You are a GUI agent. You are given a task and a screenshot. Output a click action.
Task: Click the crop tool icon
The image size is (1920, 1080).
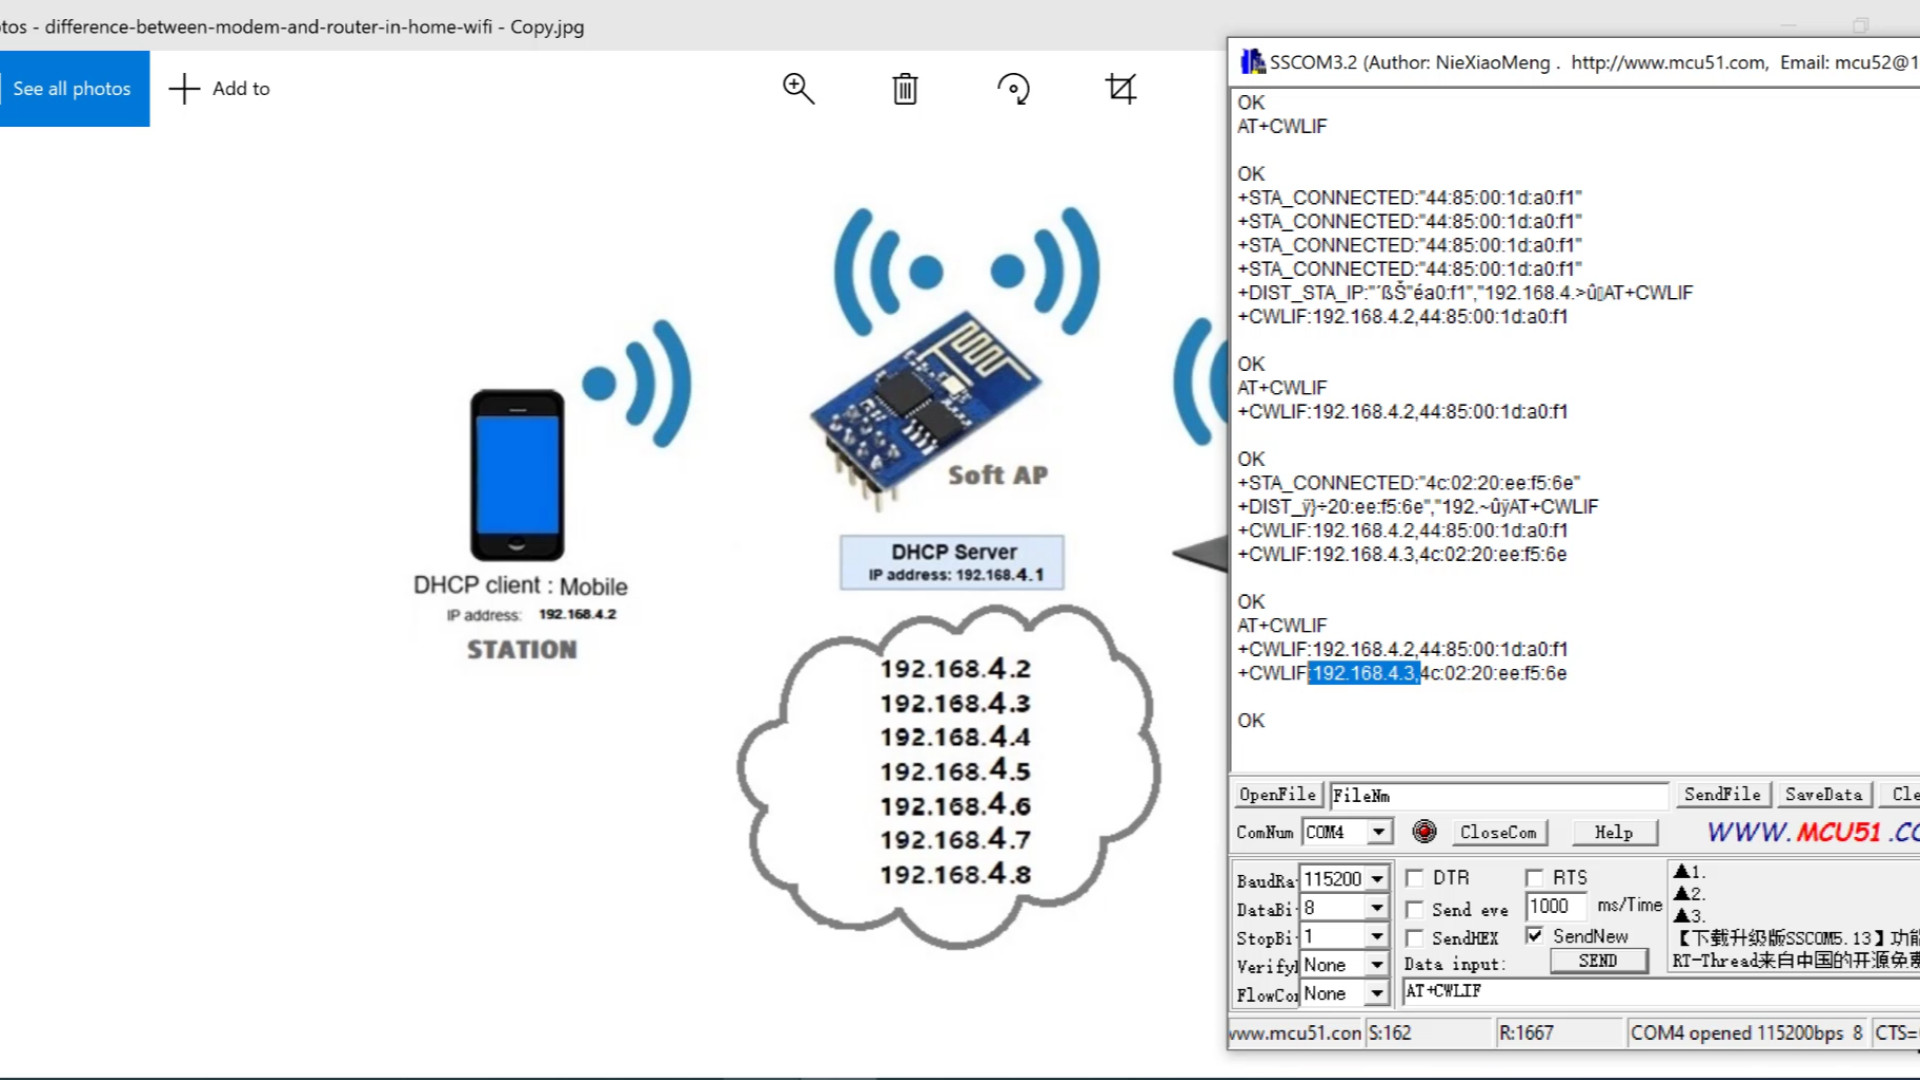(1121, 89)
